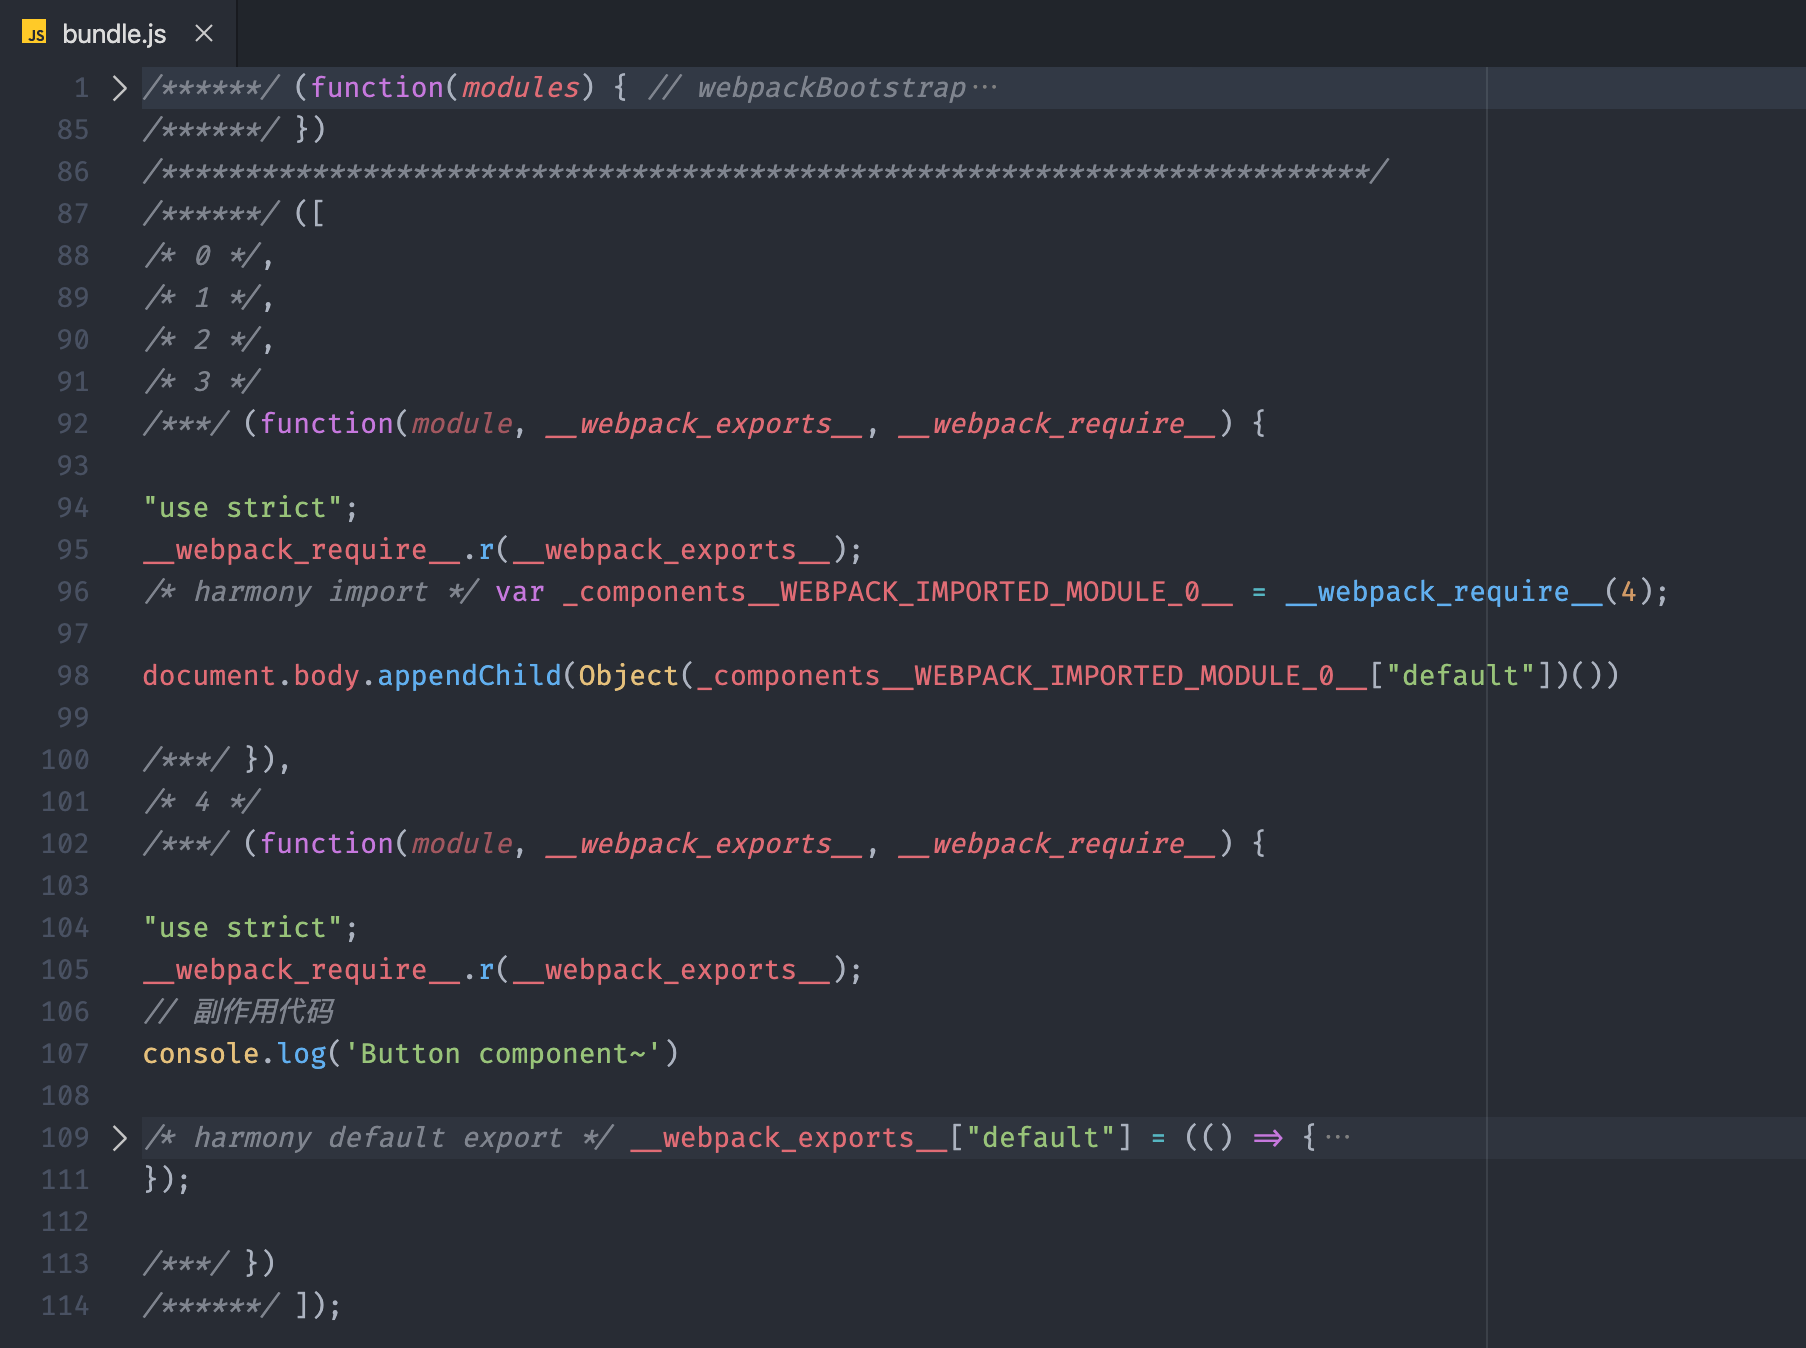Click '});' on line 111
The height and width of the screenshot is (1348, 1806).
click(166, 1180)
